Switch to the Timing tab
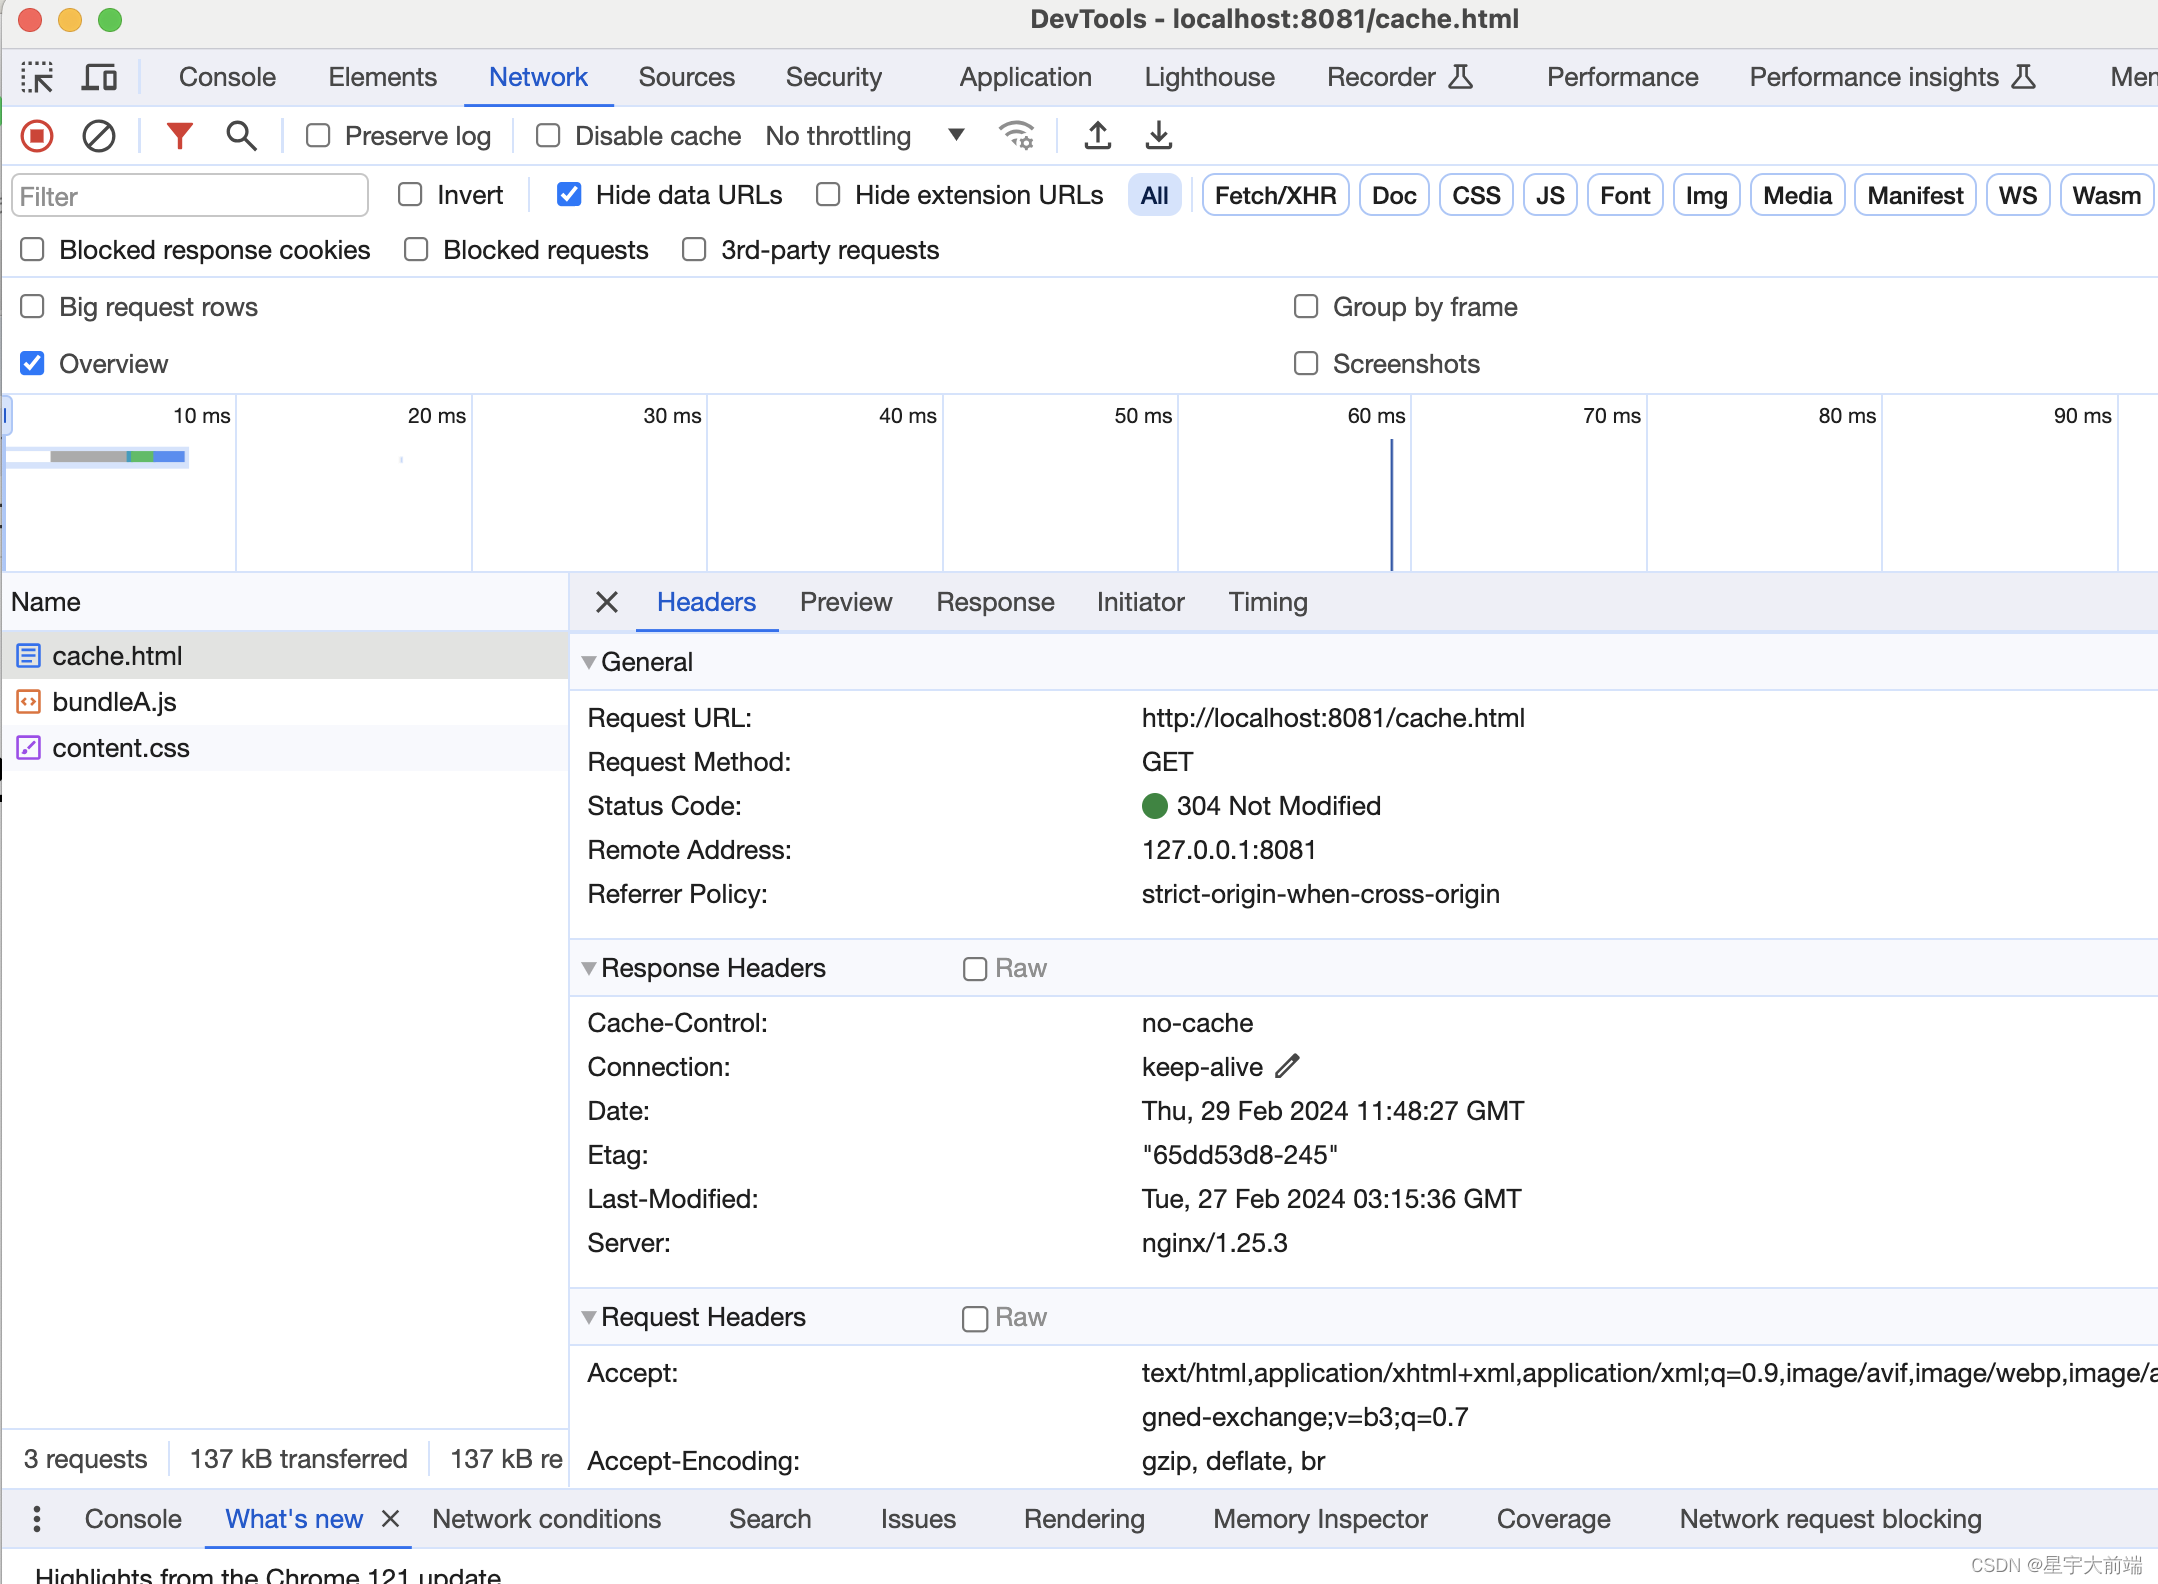The width and height of the screenshot is (2158, 1584). click(x=1267, y=602)
